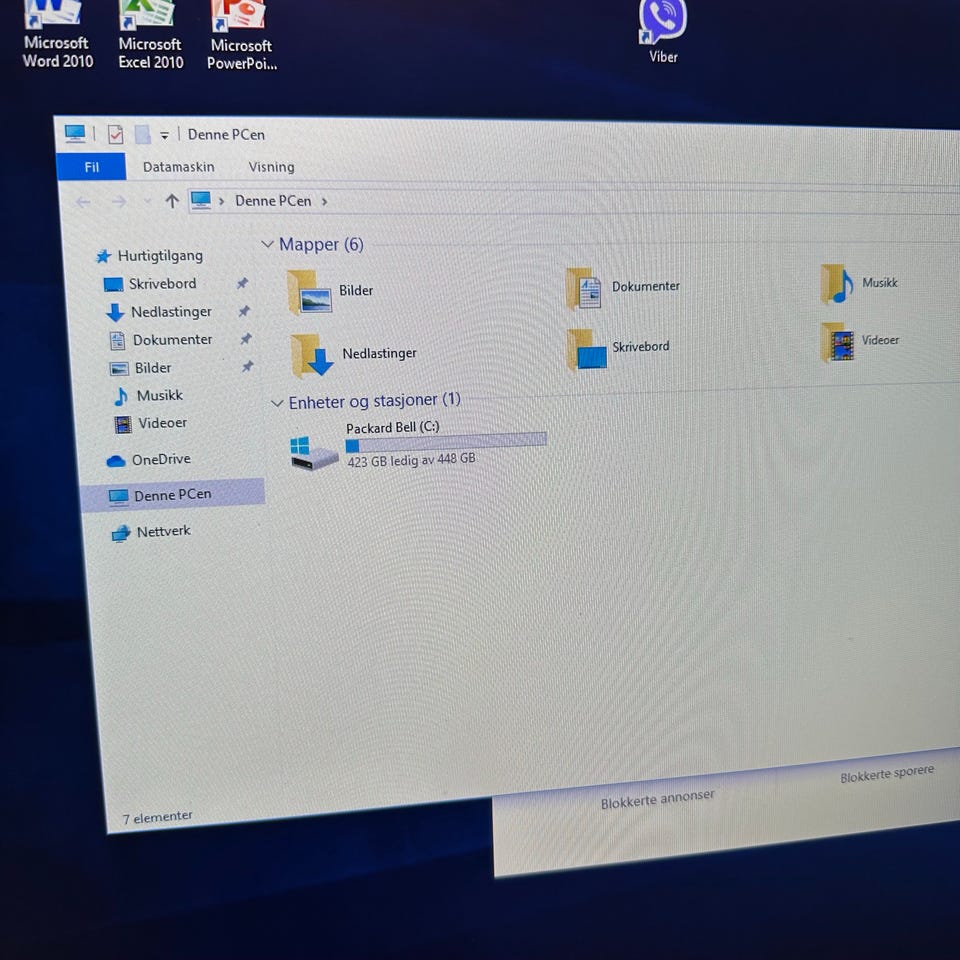Select the Videoer folder icon in Mapper

point(838,342)
